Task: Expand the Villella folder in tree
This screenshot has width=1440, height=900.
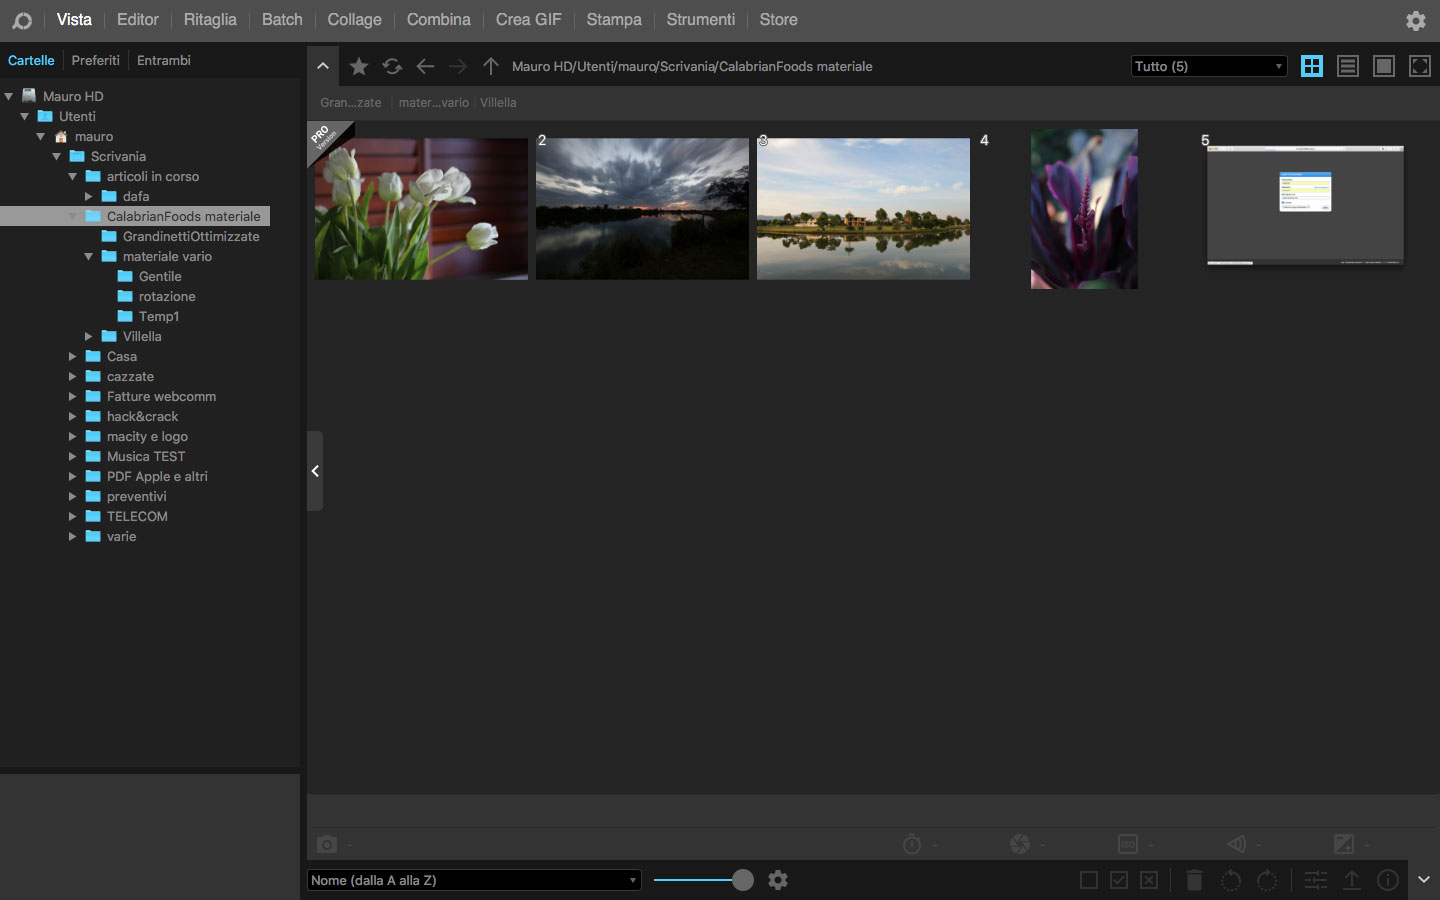Action: [89, 337]
